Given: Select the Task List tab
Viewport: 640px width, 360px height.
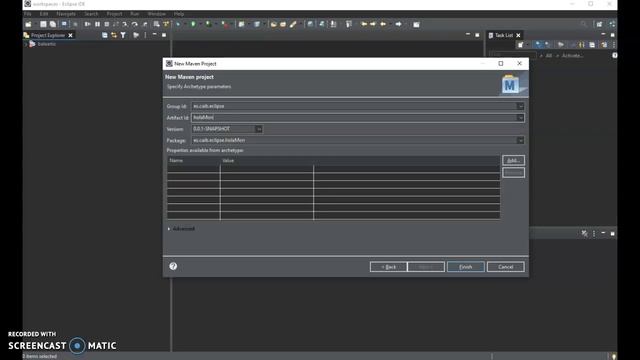Looking at the screenshot, I should click(504, 36).
